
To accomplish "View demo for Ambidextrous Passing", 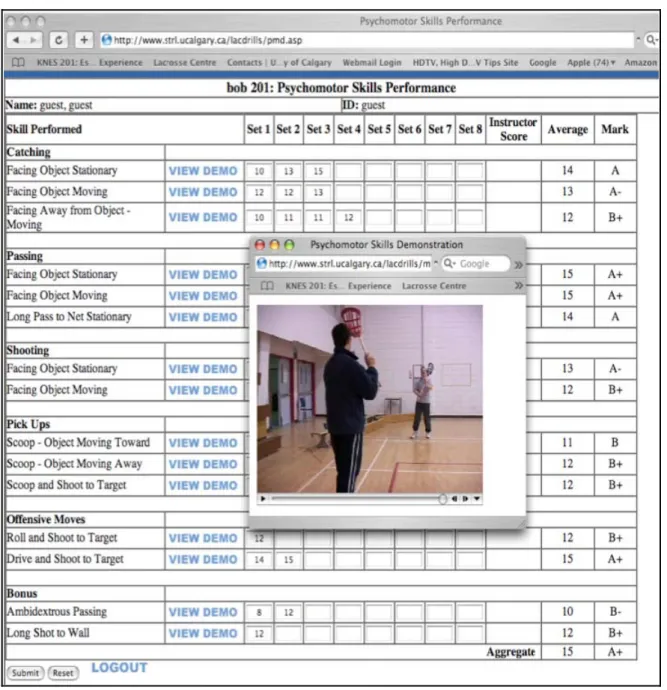I will click(x=203, y=612).
